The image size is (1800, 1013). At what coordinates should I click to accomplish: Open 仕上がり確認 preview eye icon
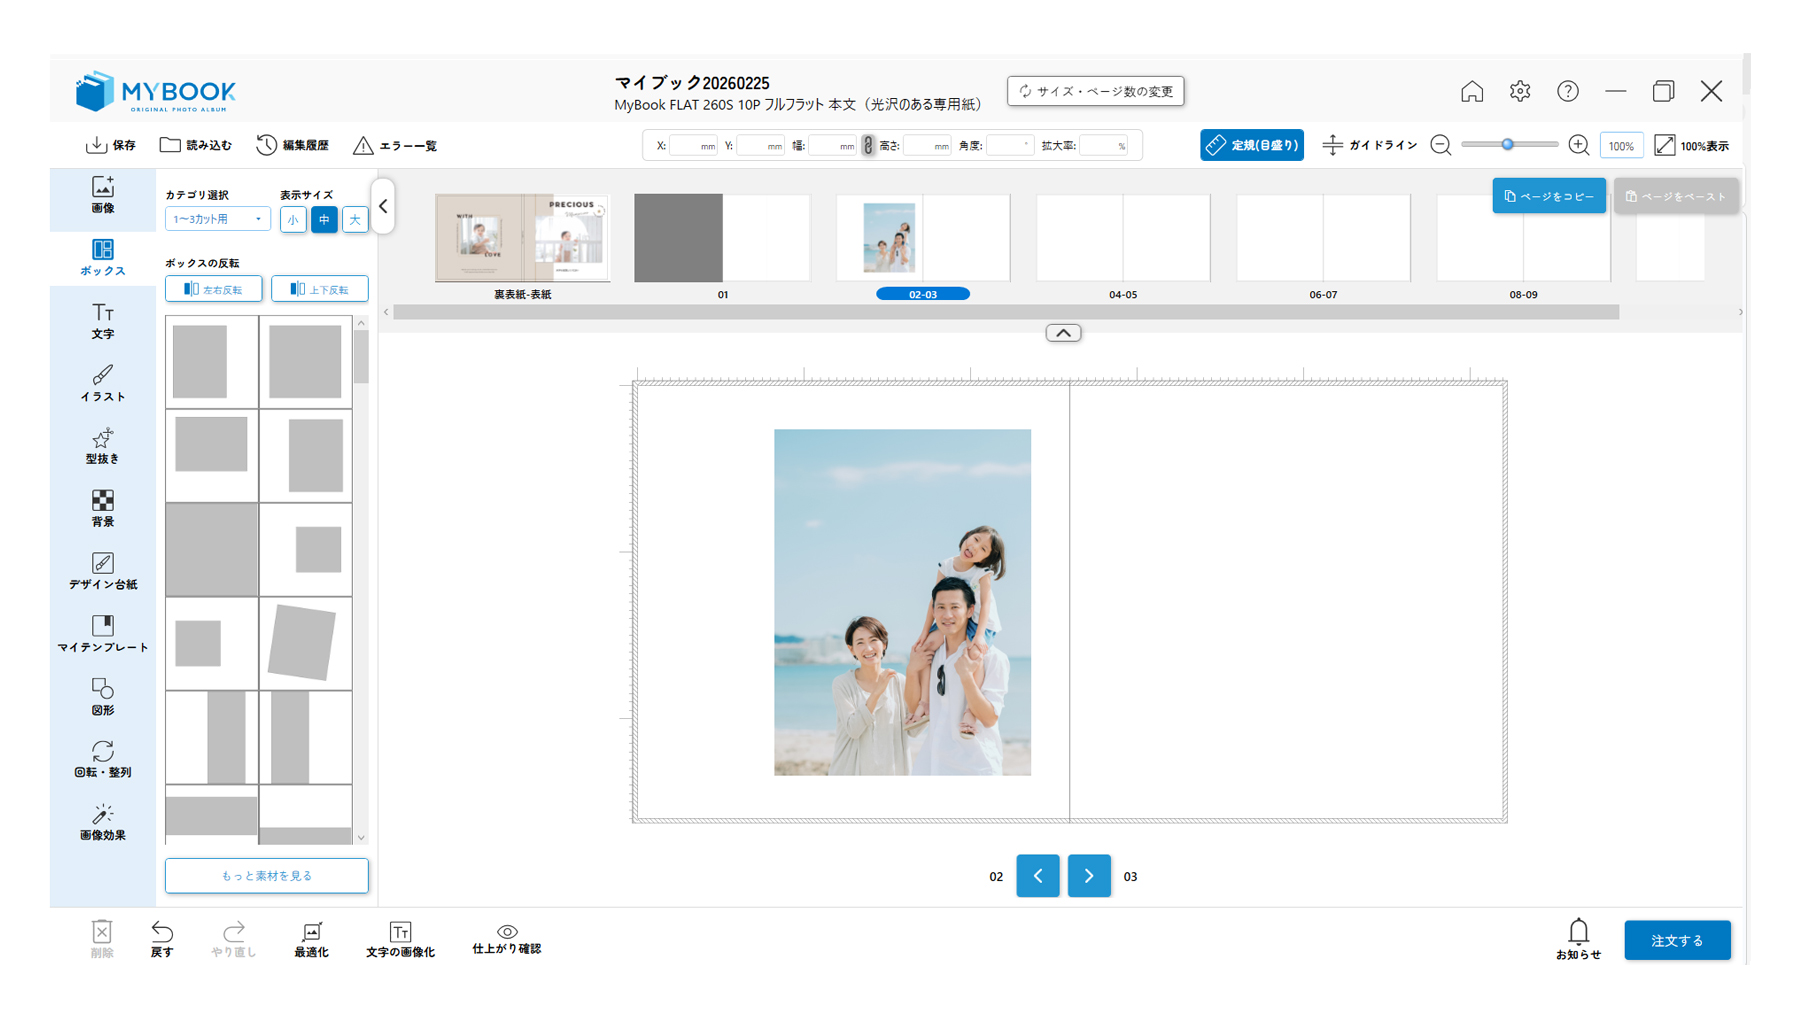pos(507,931)
